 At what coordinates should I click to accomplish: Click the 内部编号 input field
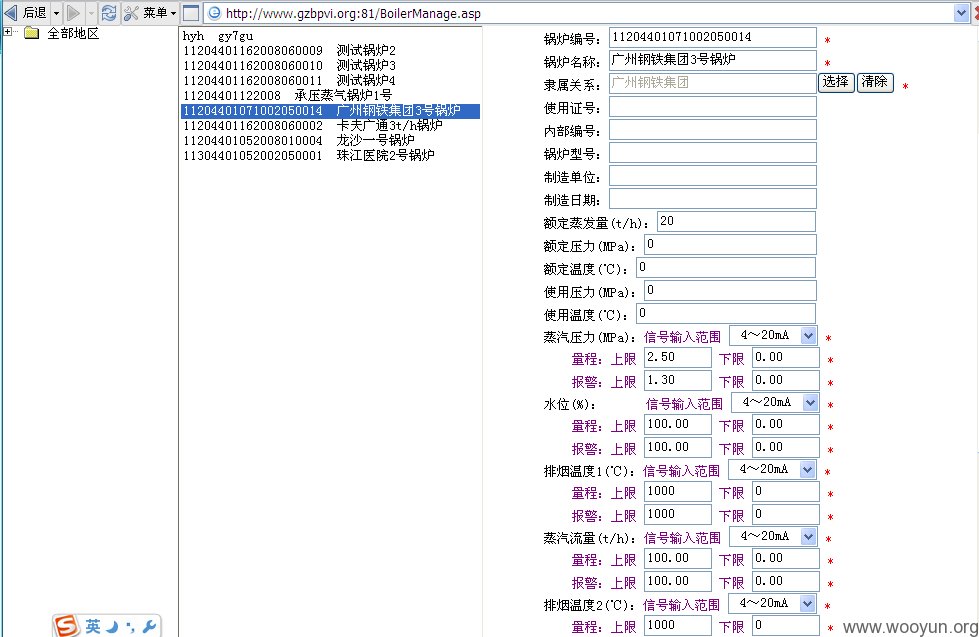(712, 130)
